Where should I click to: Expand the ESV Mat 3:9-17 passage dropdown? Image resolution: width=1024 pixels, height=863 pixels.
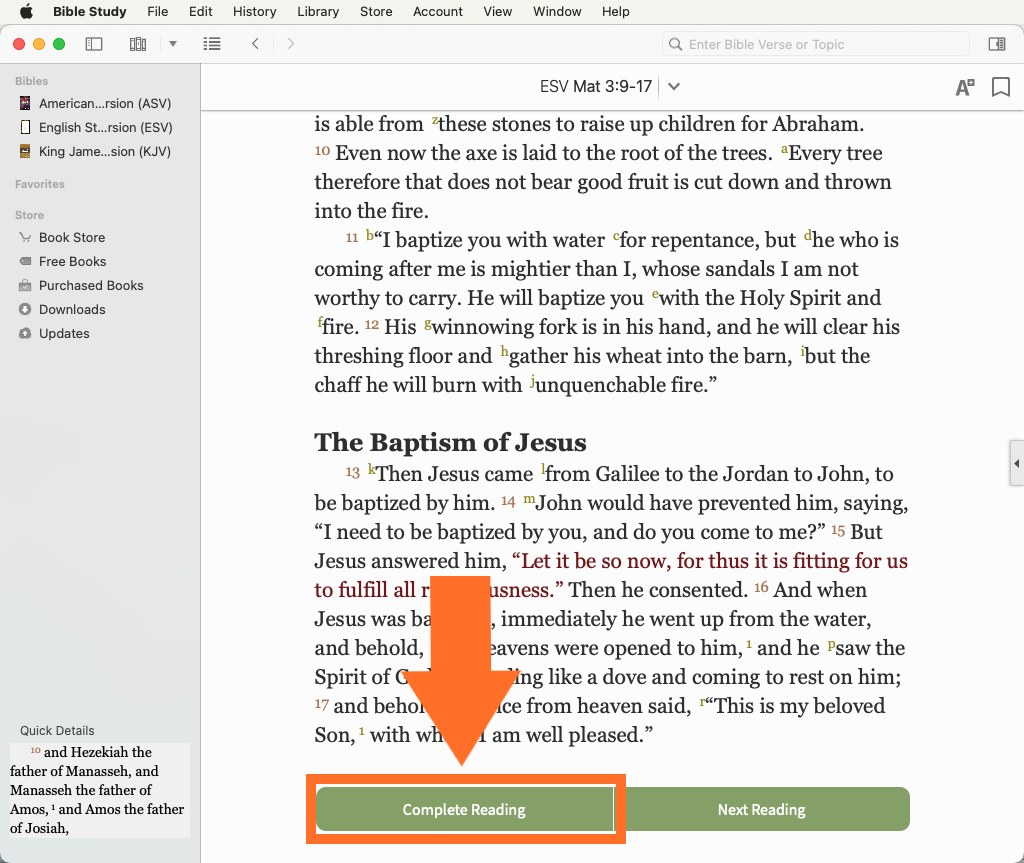click(x=674, y=86)
